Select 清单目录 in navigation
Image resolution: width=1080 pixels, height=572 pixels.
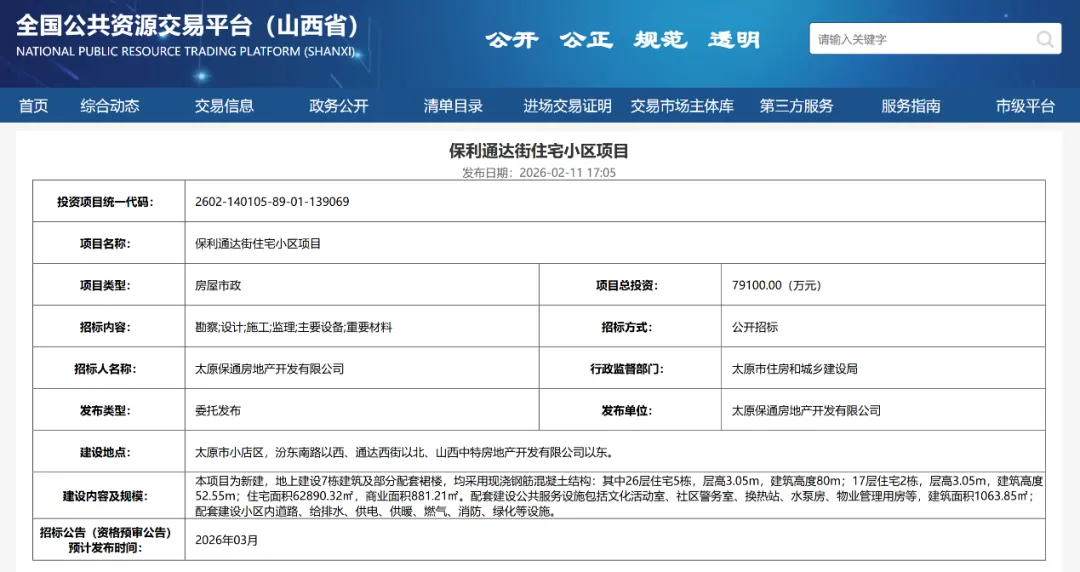pyautogui.click(x=453, y=105)
